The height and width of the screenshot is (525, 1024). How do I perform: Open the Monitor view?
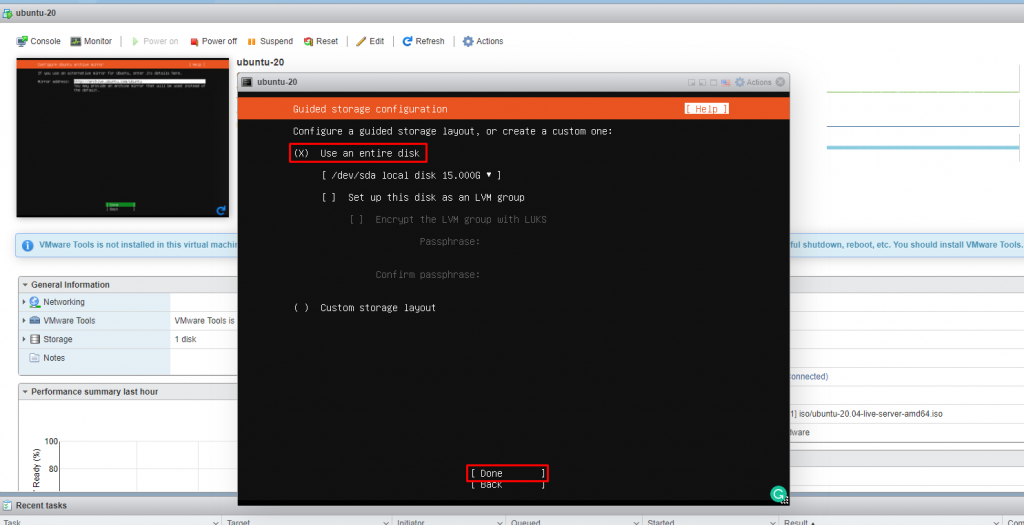click(x=91, y=41)
